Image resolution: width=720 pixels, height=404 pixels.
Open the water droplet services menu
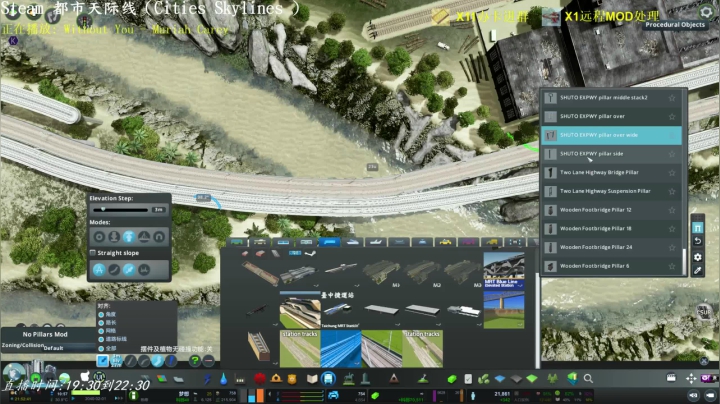223,379
